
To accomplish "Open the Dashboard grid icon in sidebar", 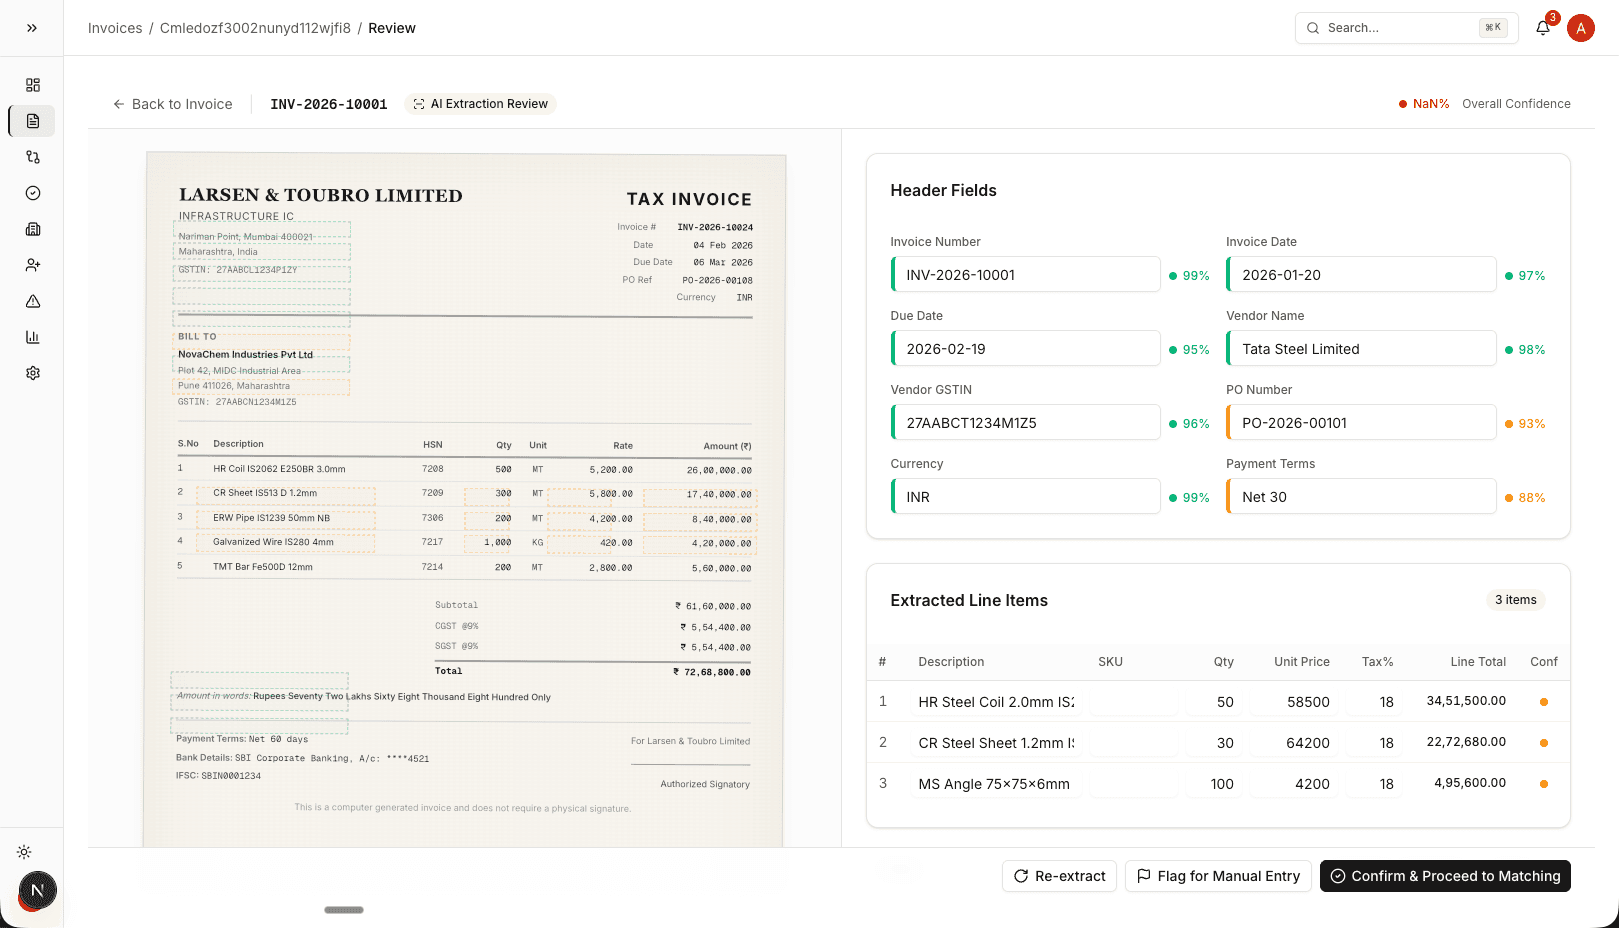I will tap(32, 85).
